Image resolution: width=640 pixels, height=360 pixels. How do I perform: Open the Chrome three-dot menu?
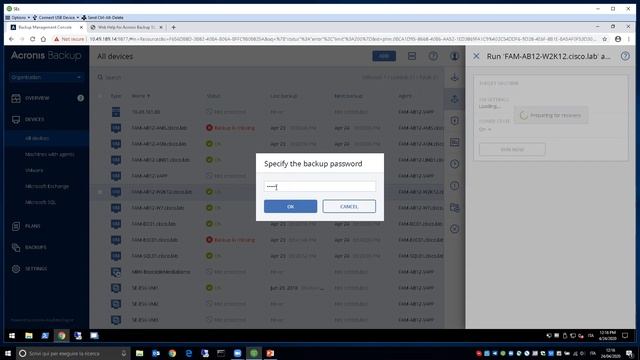click(x=629, y=39)
